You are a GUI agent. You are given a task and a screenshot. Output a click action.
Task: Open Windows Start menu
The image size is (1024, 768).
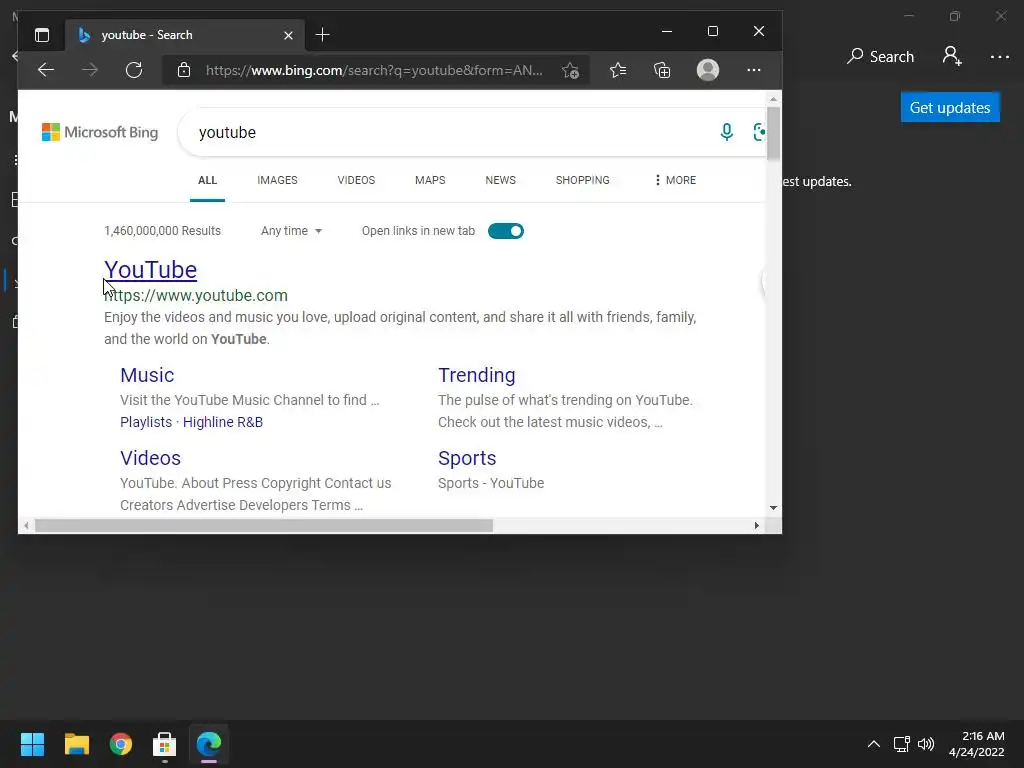coord(32,744)
